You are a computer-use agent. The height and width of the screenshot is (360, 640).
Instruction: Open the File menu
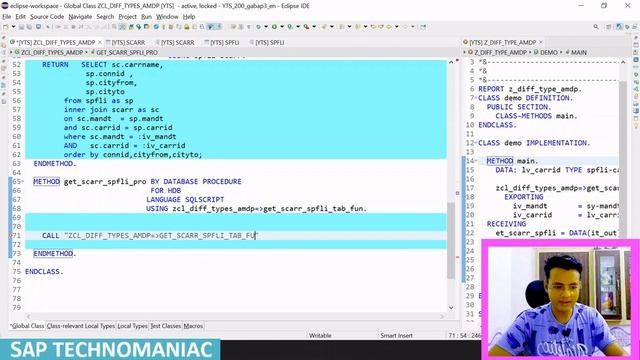coord(7,17)
